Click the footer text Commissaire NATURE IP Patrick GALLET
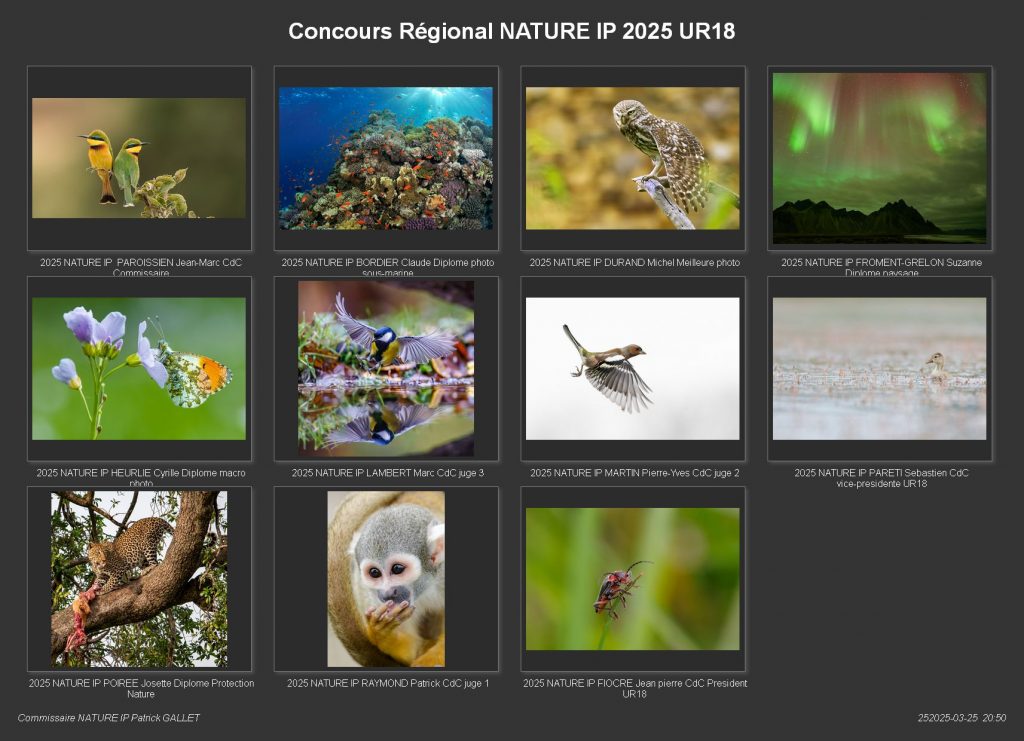Screen dimensions: 1024x741 109,718
